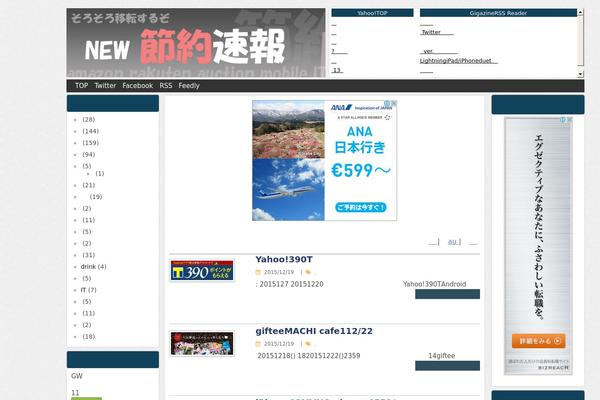This screenshot has width=600, height=400.
Task: Open the drink (4) category
Action: [x=93, y=266]
